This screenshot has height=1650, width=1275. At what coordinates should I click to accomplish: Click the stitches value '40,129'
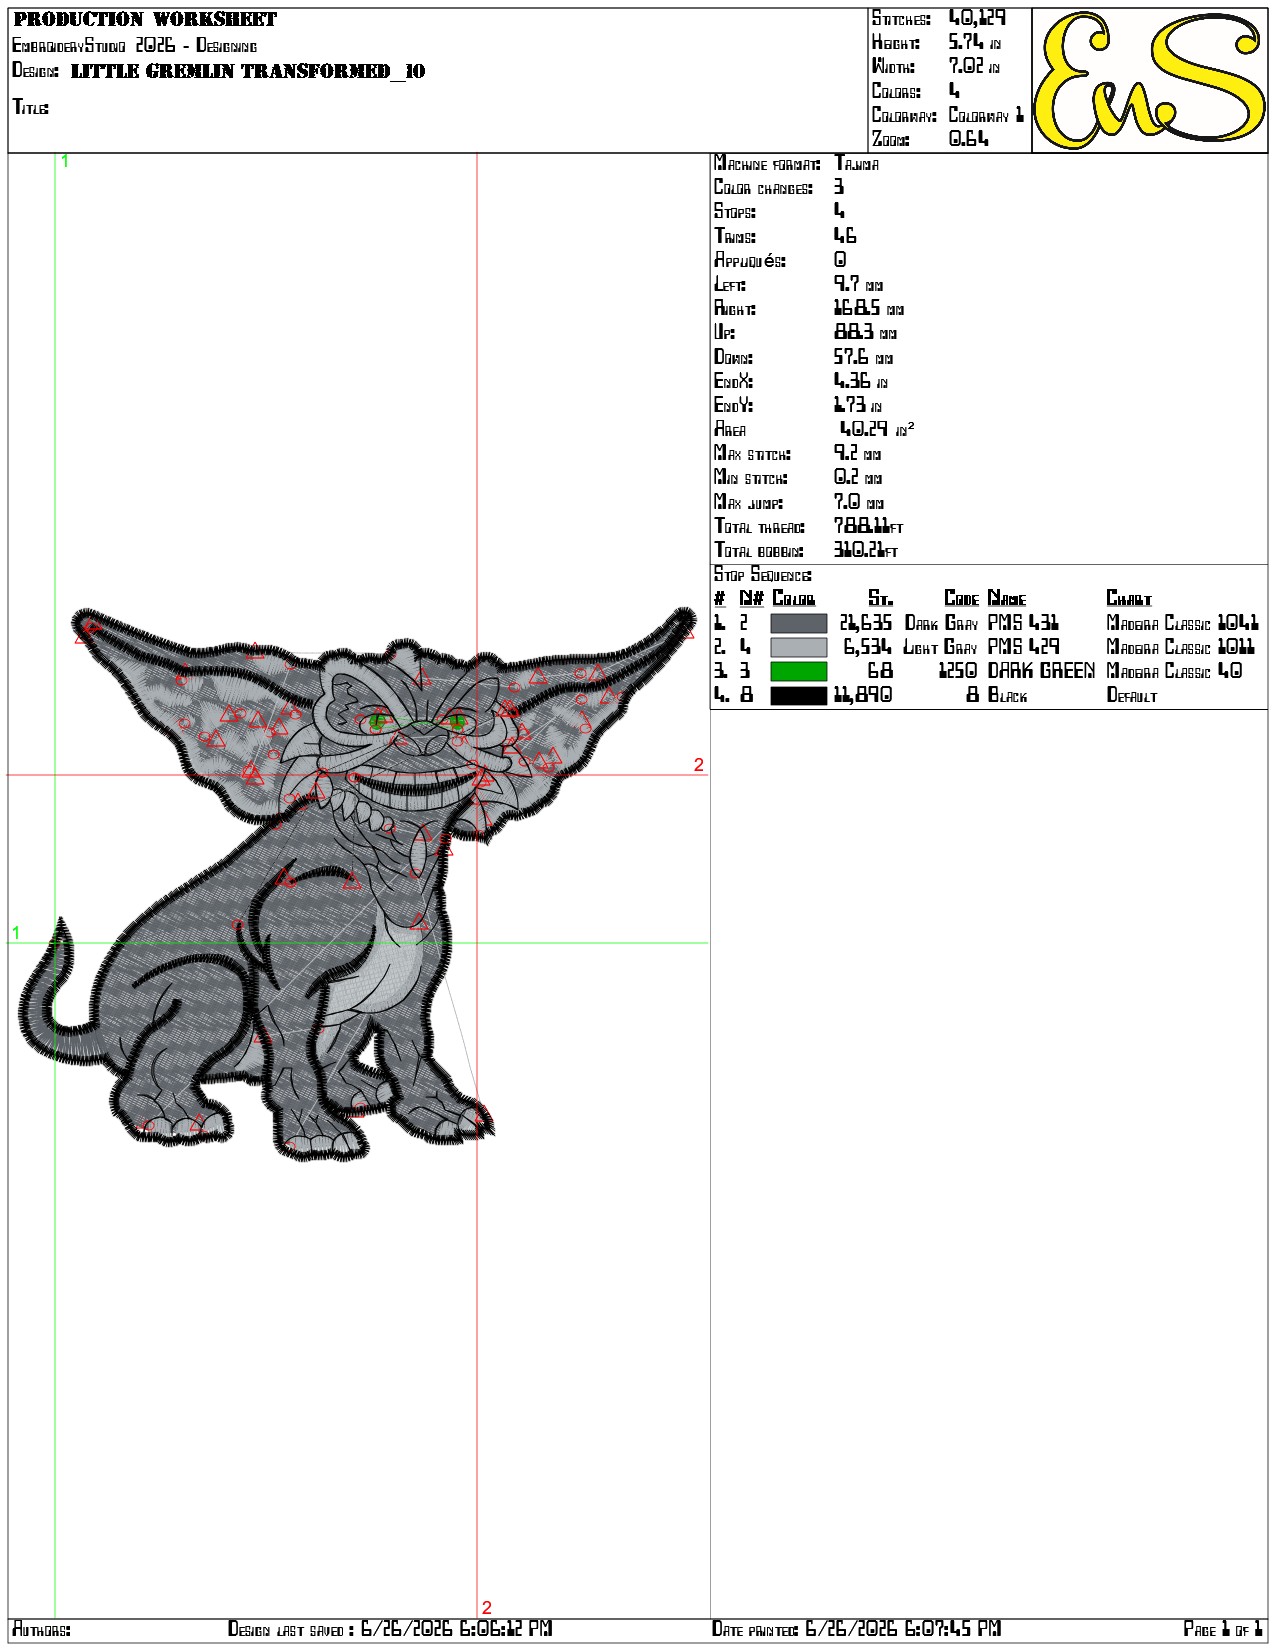pos(977,18)
